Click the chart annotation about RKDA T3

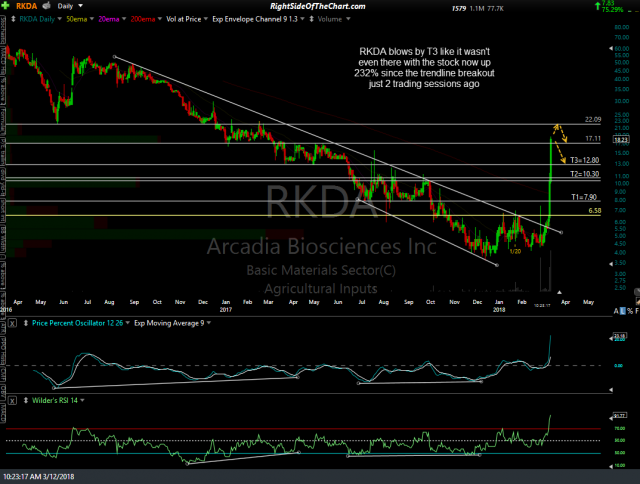[x=424, y=68]
